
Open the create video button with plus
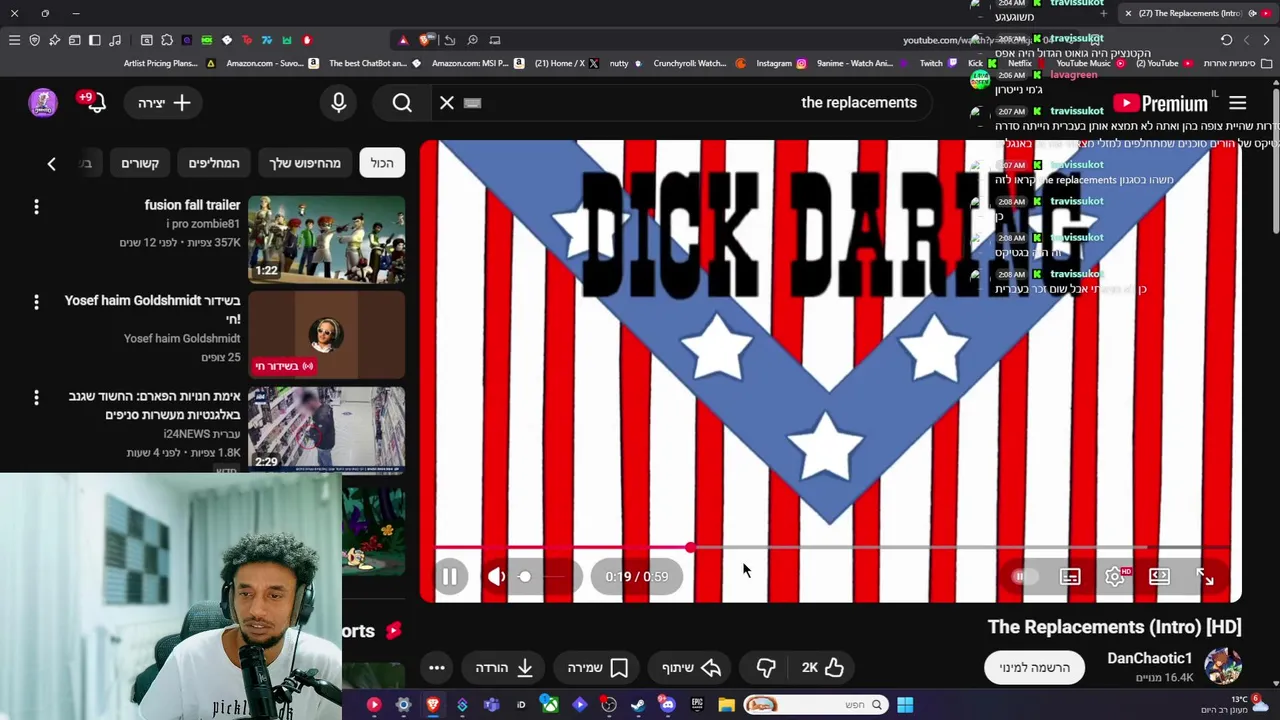[165, 103]
